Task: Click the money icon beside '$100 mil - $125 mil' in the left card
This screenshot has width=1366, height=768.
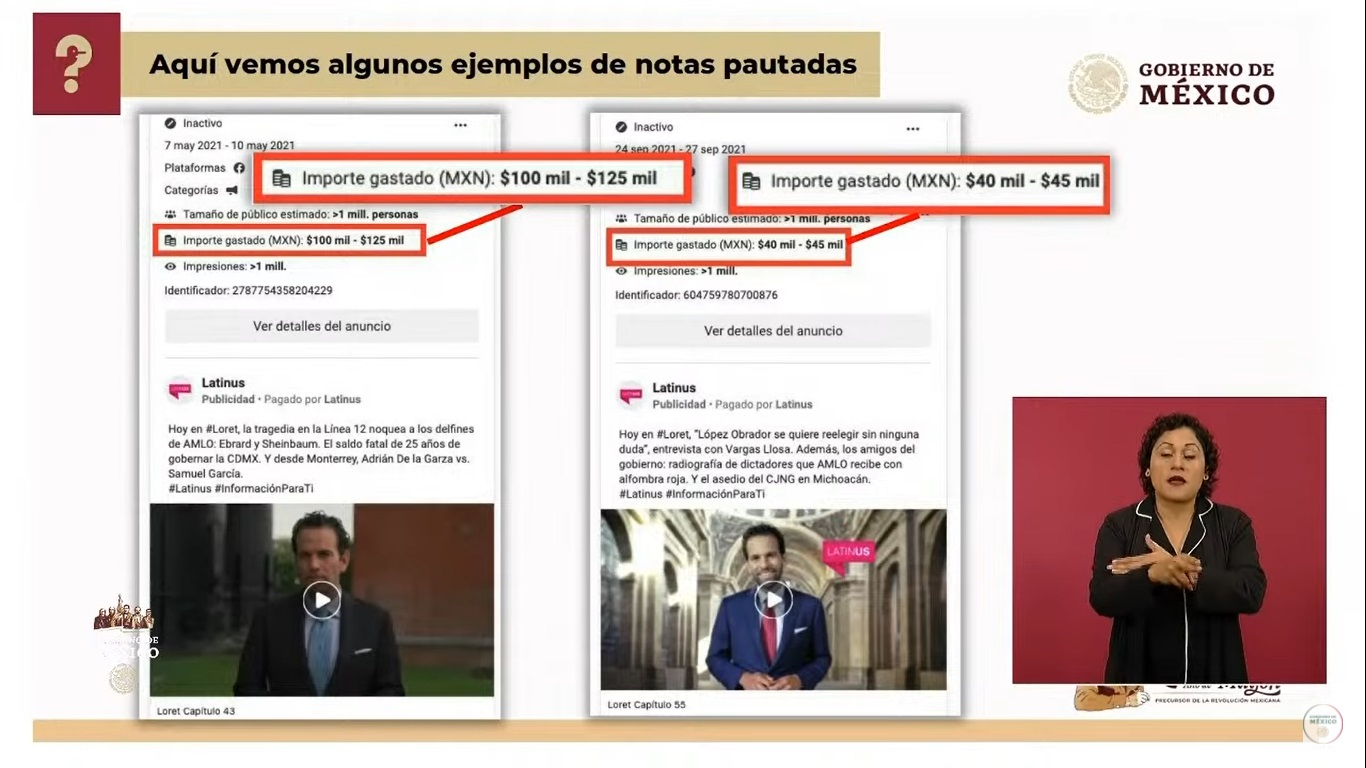Action: click(171, 241)
